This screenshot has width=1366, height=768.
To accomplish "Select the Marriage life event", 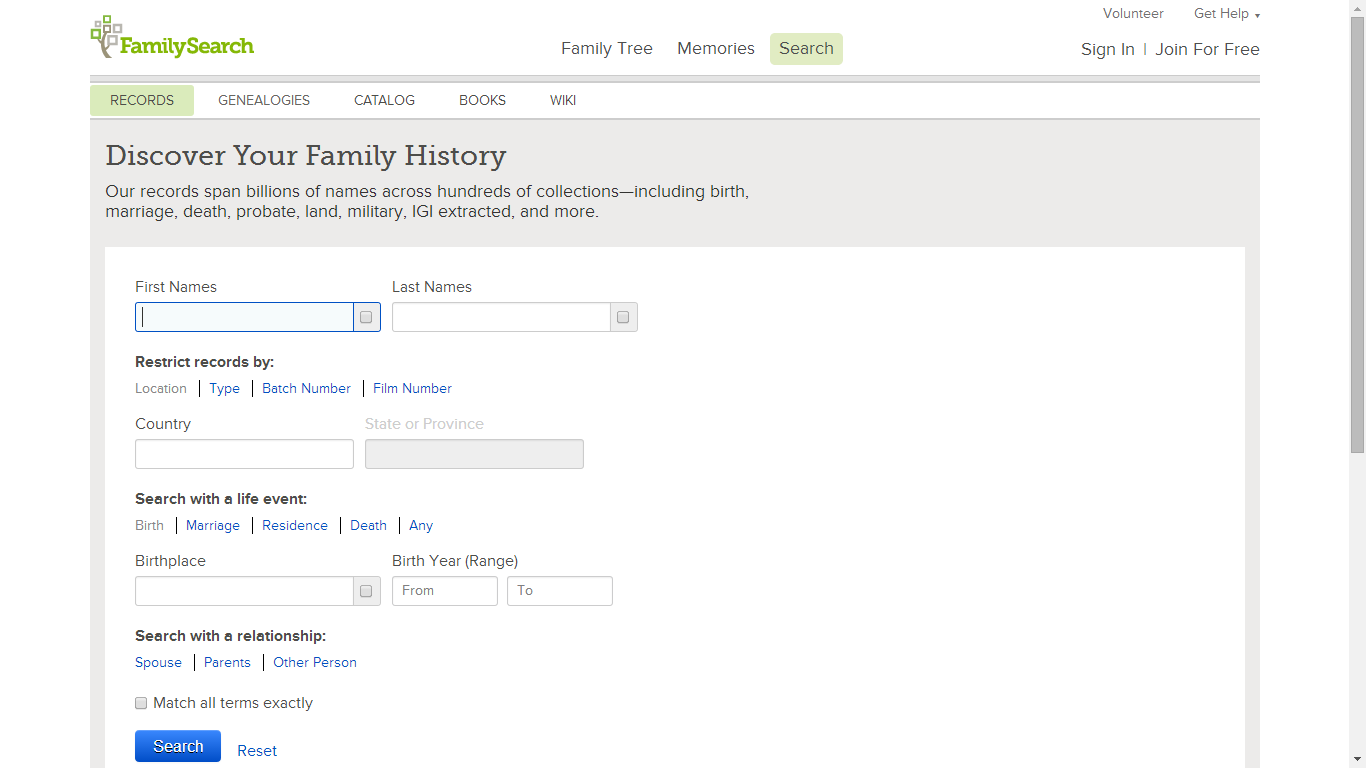I will (x=213, y=525).
